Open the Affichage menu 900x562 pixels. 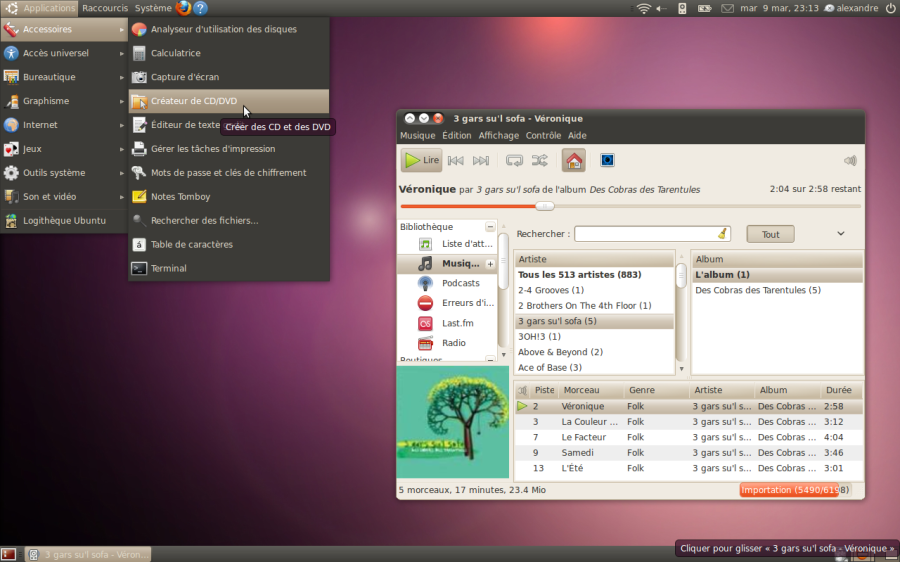[x=498, y=135]
